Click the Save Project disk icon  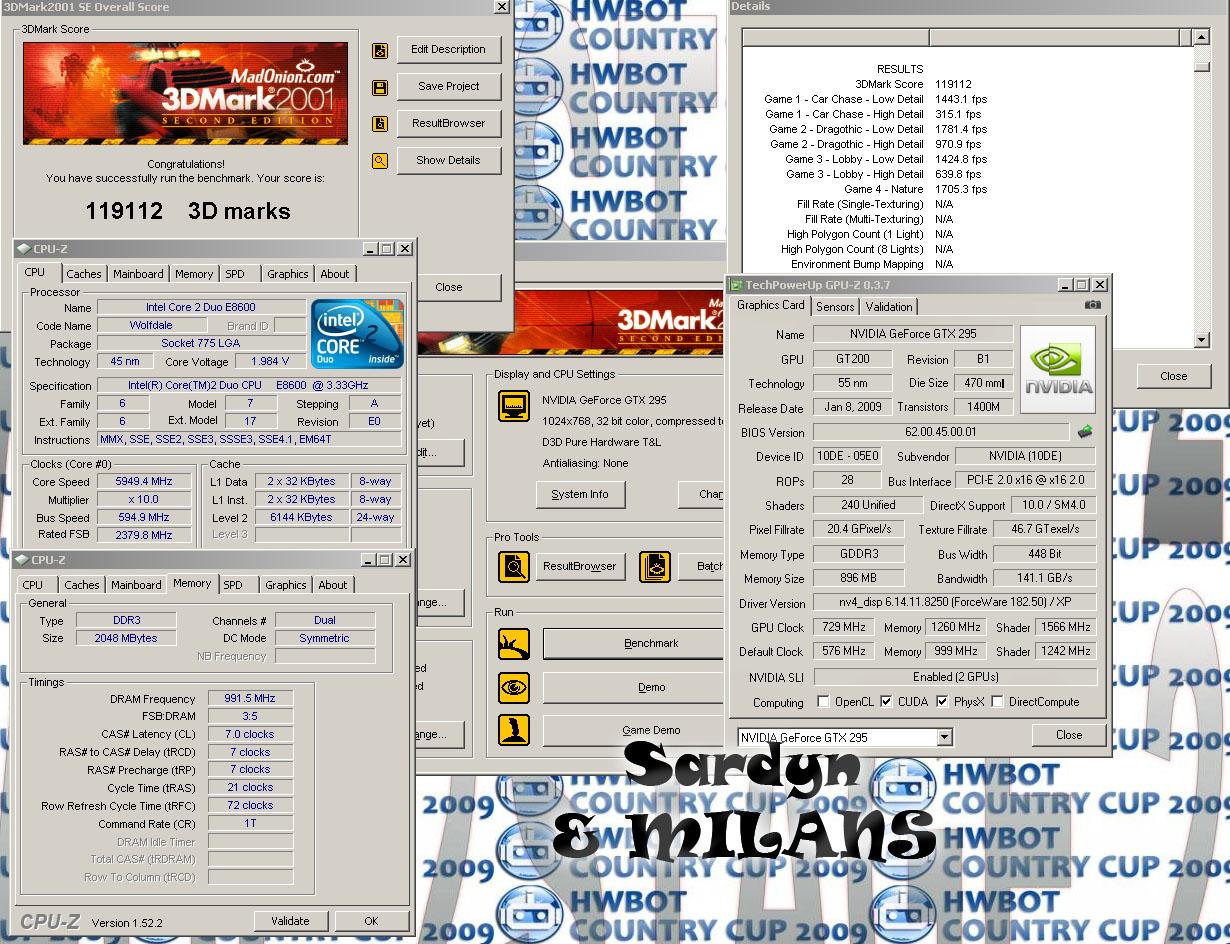pos(380,87)
